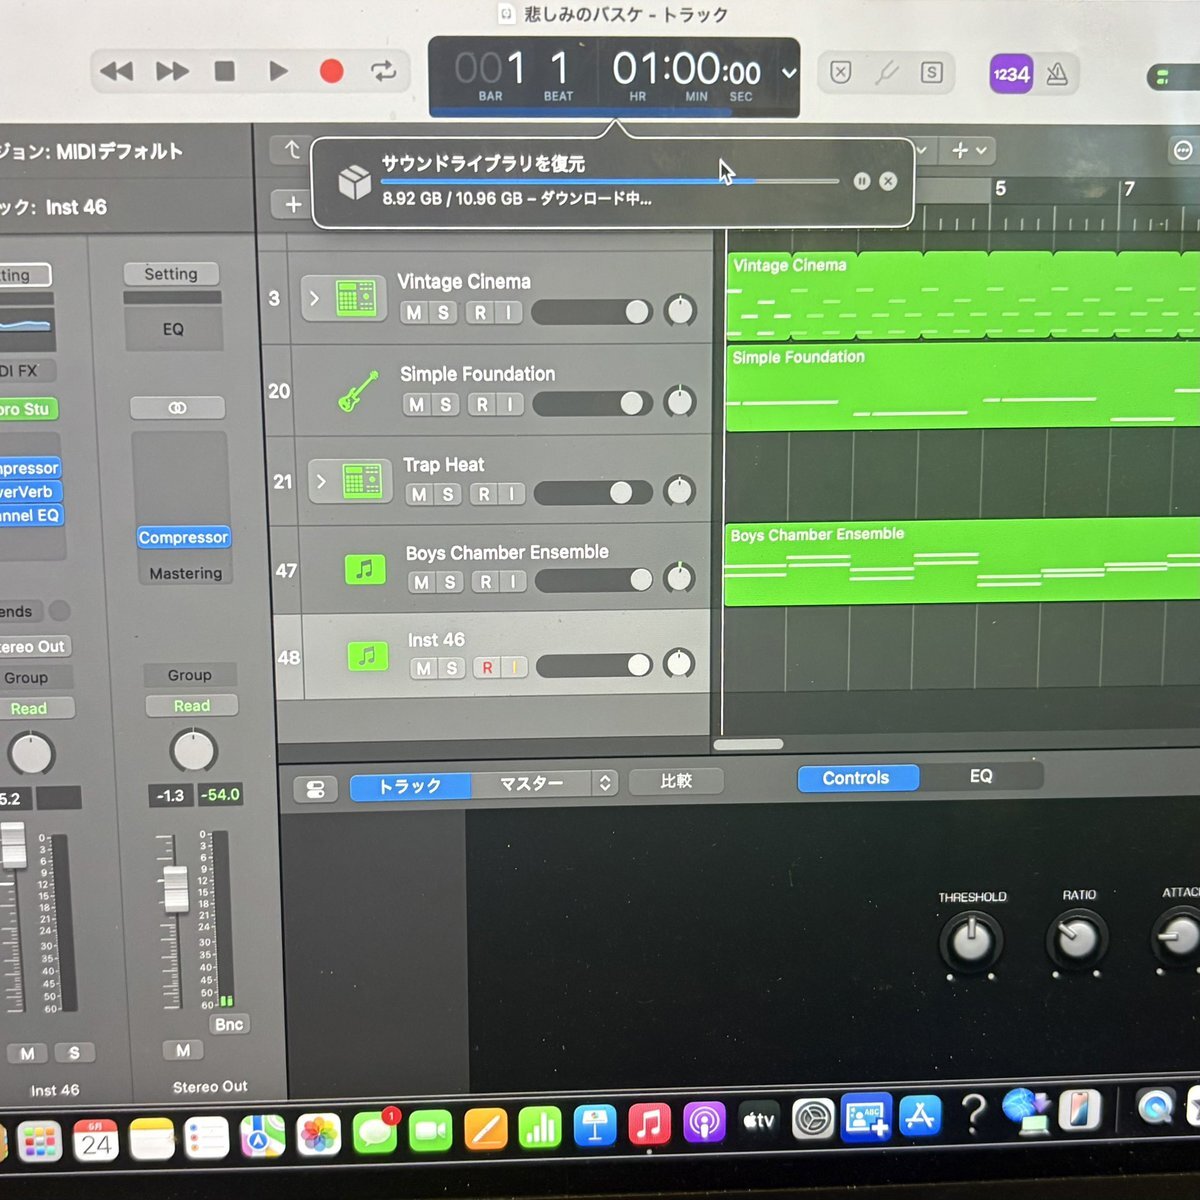Start playback with the Play button
This screenshot has height=1200, width=1200.
tap(278, 70)
